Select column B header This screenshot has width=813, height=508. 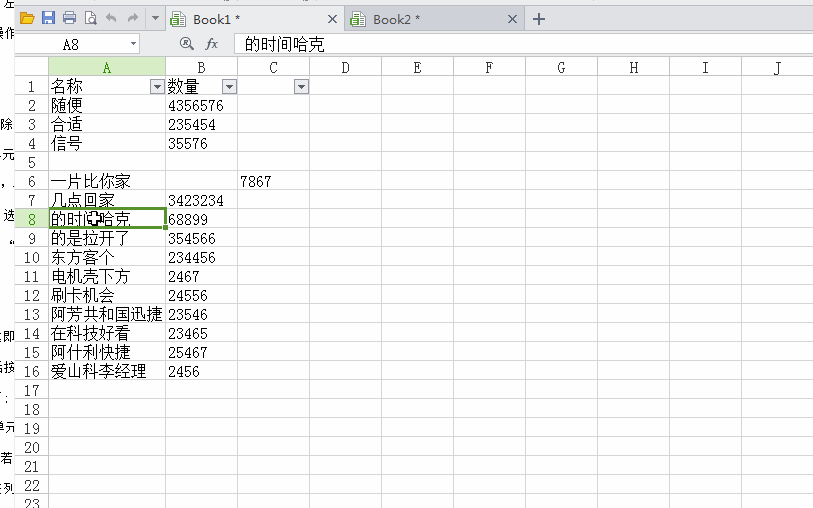click(x=201, y=67)
